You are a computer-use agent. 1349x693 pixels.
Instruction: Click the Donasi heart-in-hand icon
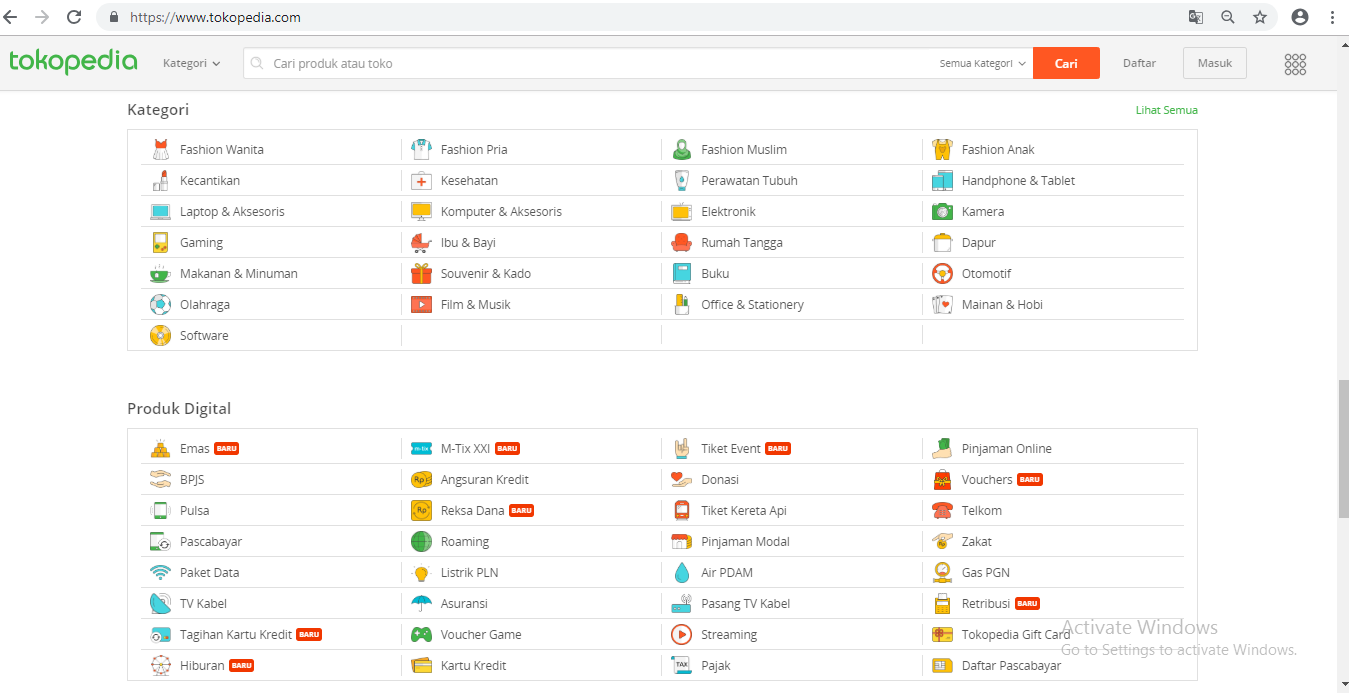tap(681, 480)
